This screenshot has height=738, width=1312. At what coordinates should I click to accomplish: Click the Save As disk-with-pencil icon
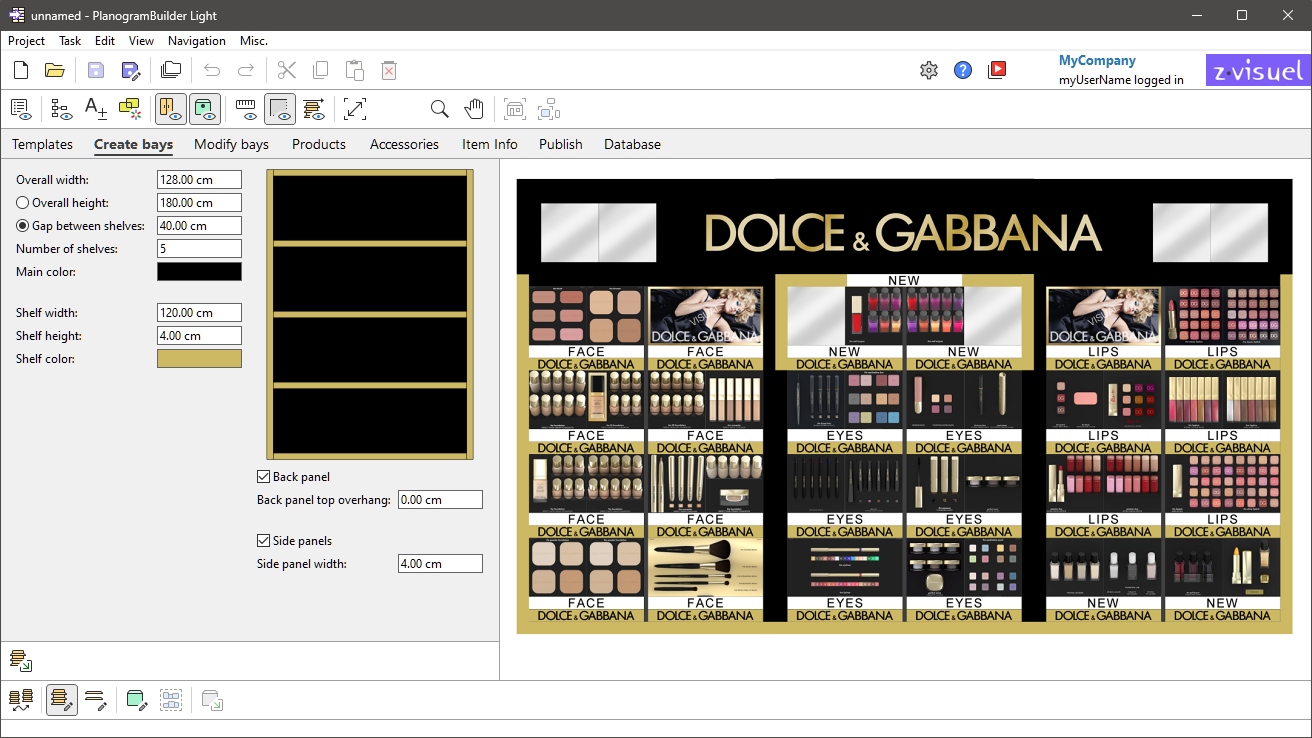coord(130,70)
